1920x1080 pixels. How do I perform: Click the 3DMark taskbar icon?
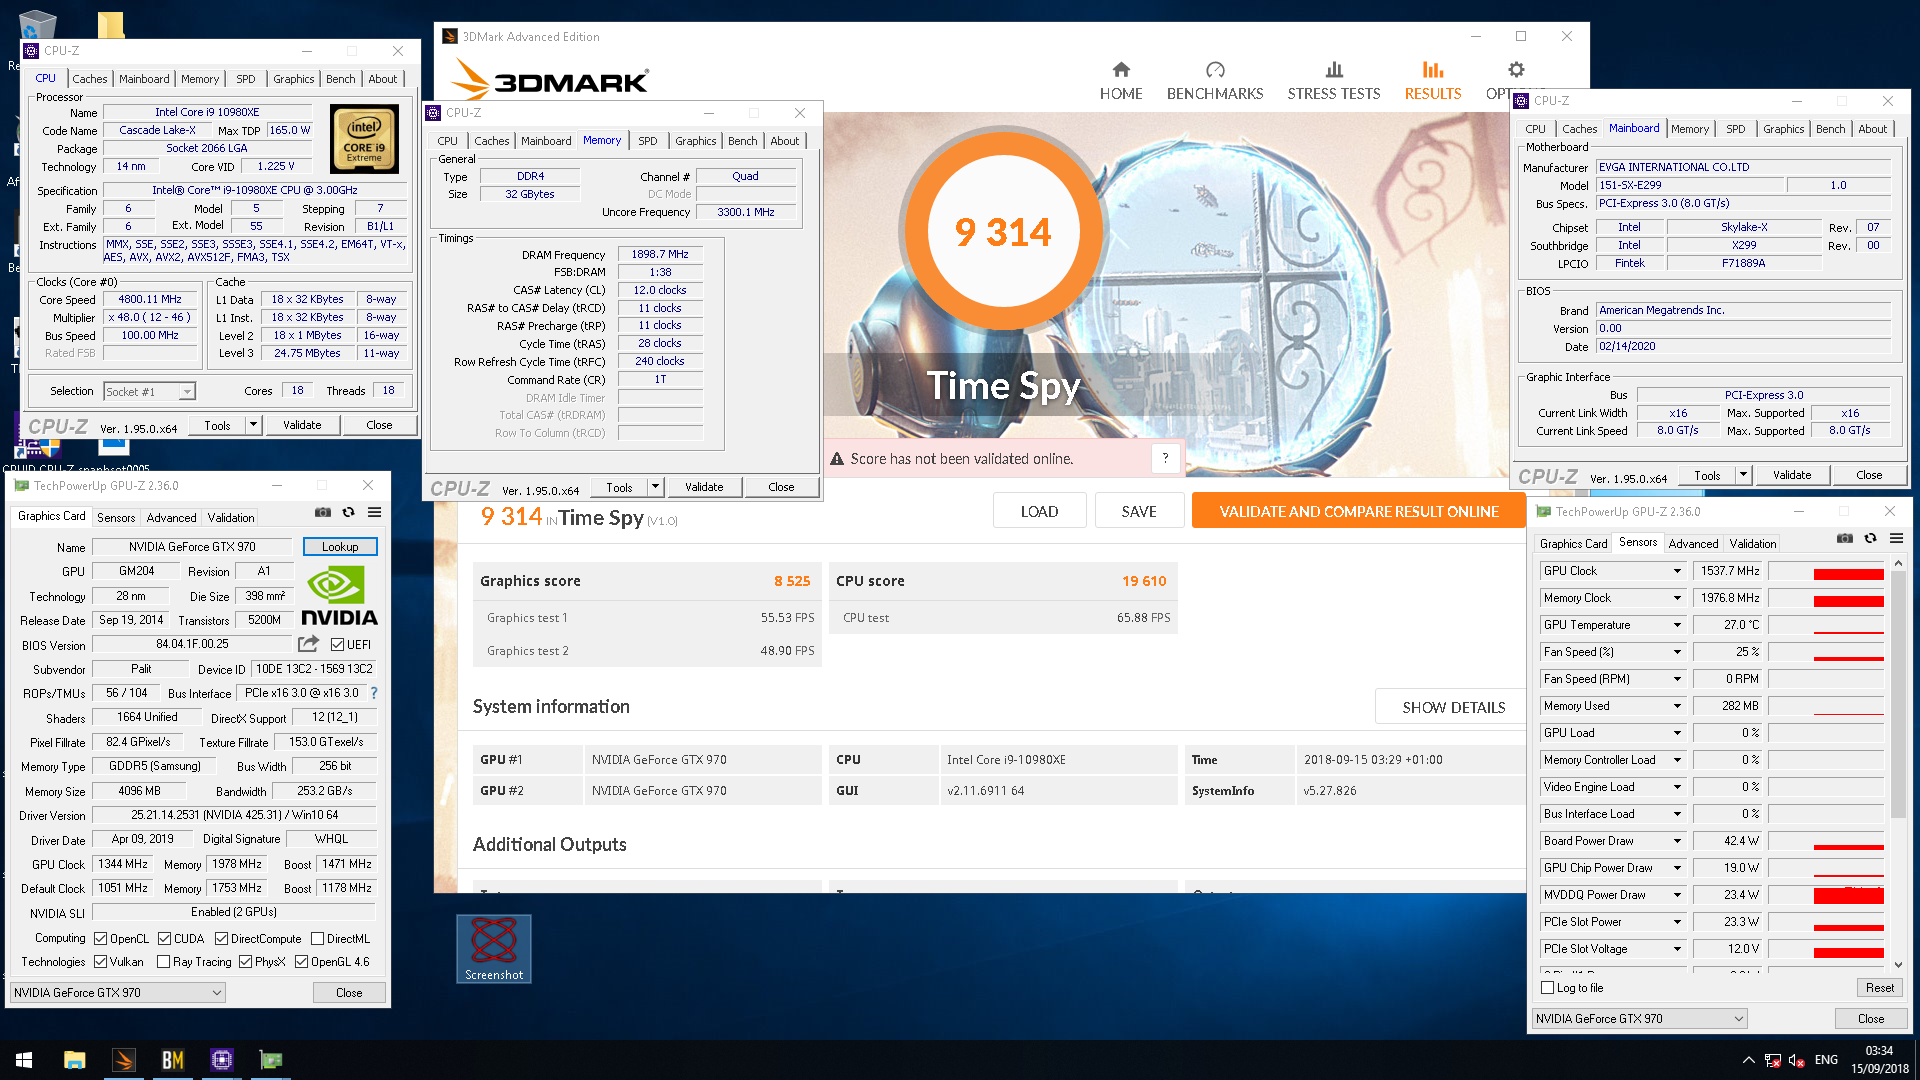tap(123, 1060)
